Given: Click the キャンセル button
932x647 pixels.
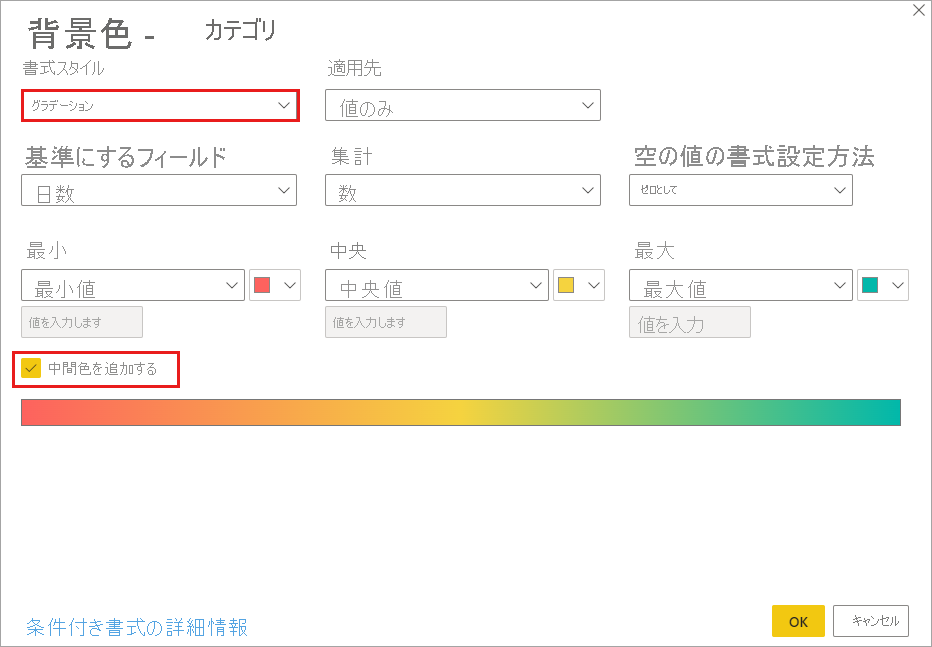Looking at the screenshot, I should 871,621.
